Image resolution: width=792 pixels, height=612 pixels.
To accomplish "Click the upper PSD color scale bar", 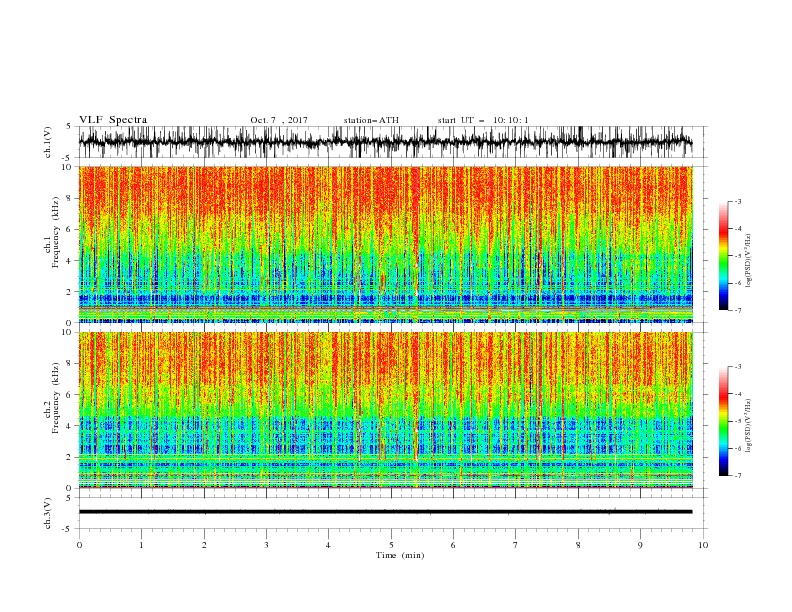I will pyautogui.click(x=723, y=256).
